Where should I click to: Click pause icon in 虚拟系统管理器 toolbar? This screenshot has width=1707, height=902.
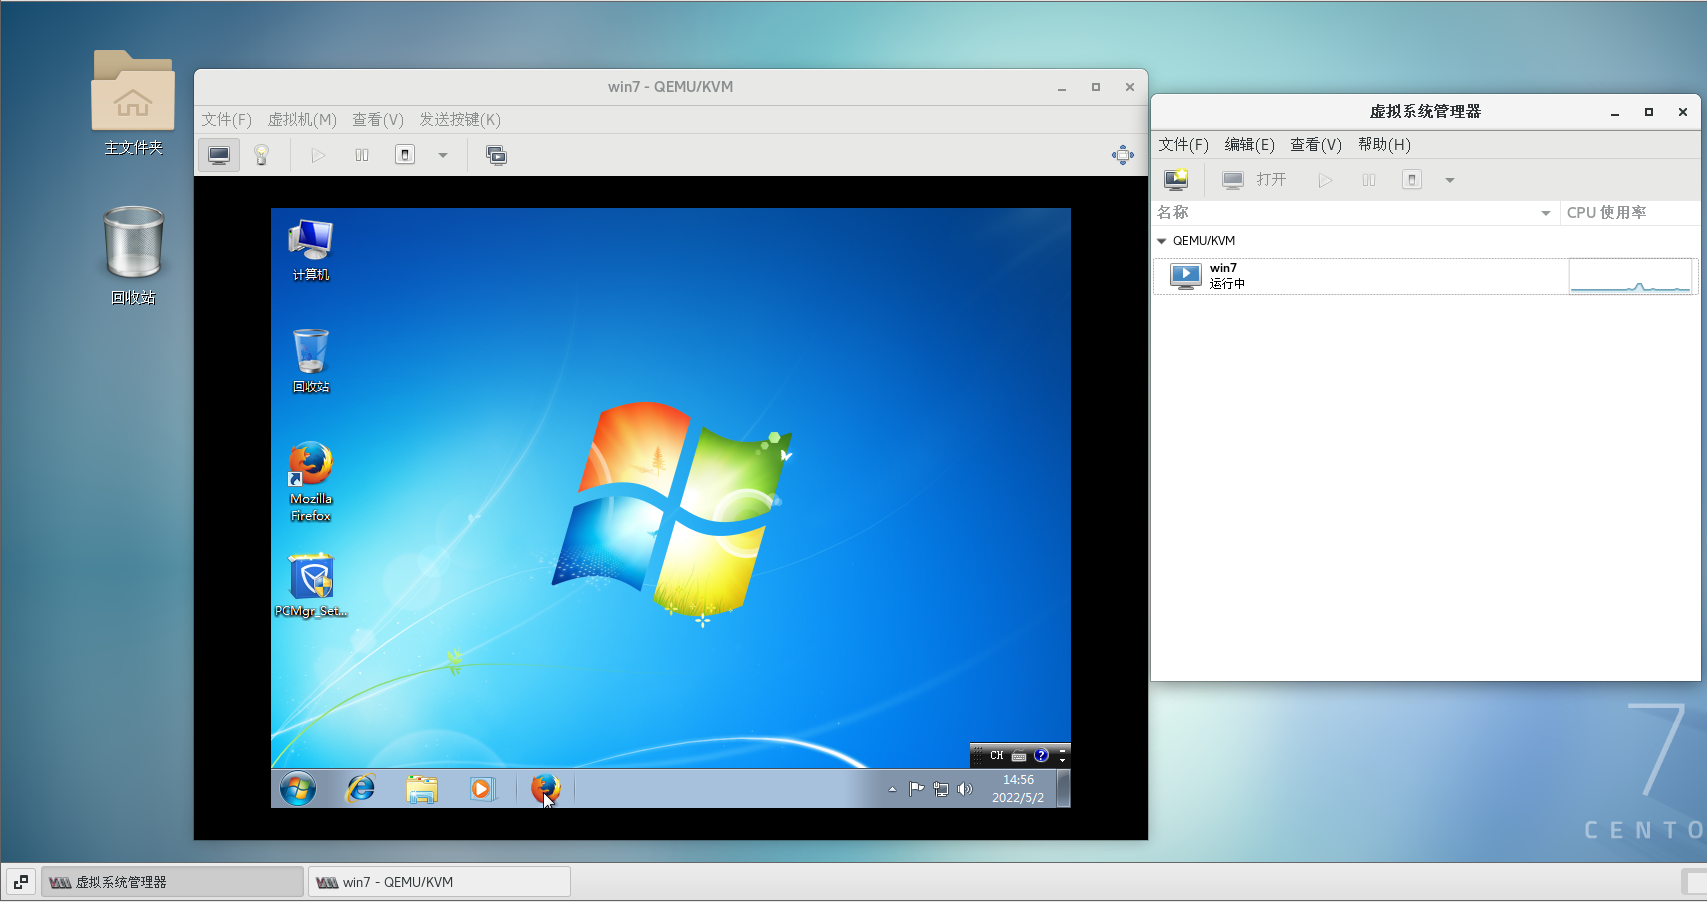point(1369,180)
